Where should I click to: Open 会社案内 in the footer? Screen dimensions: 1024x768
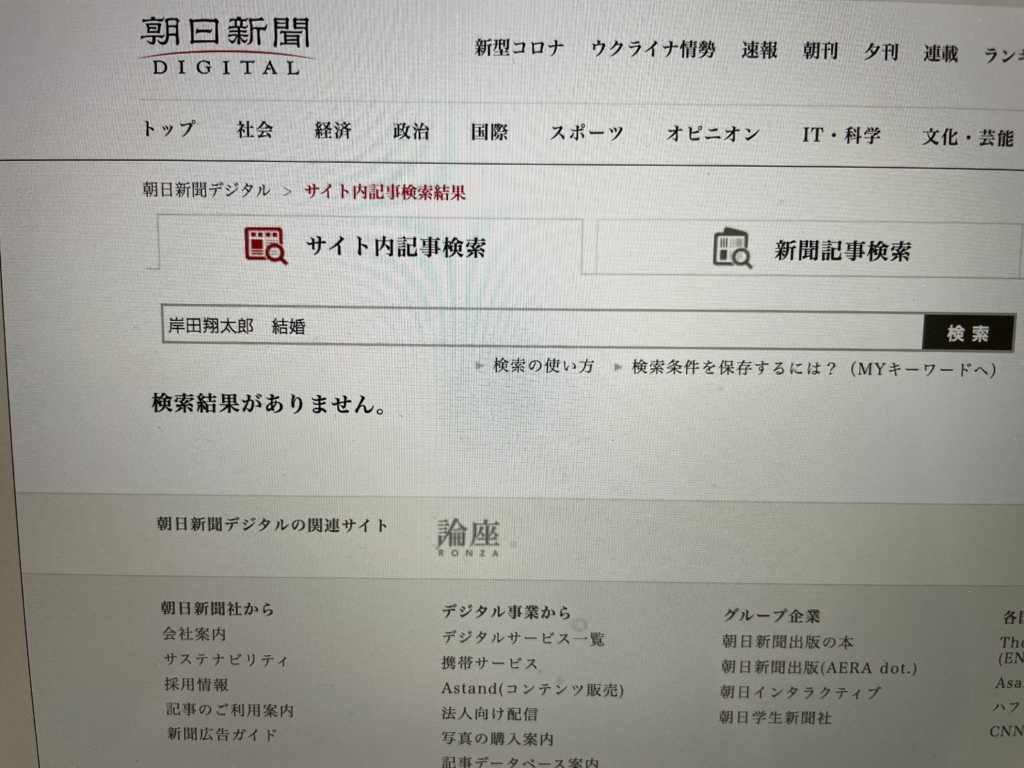[194, 633]
